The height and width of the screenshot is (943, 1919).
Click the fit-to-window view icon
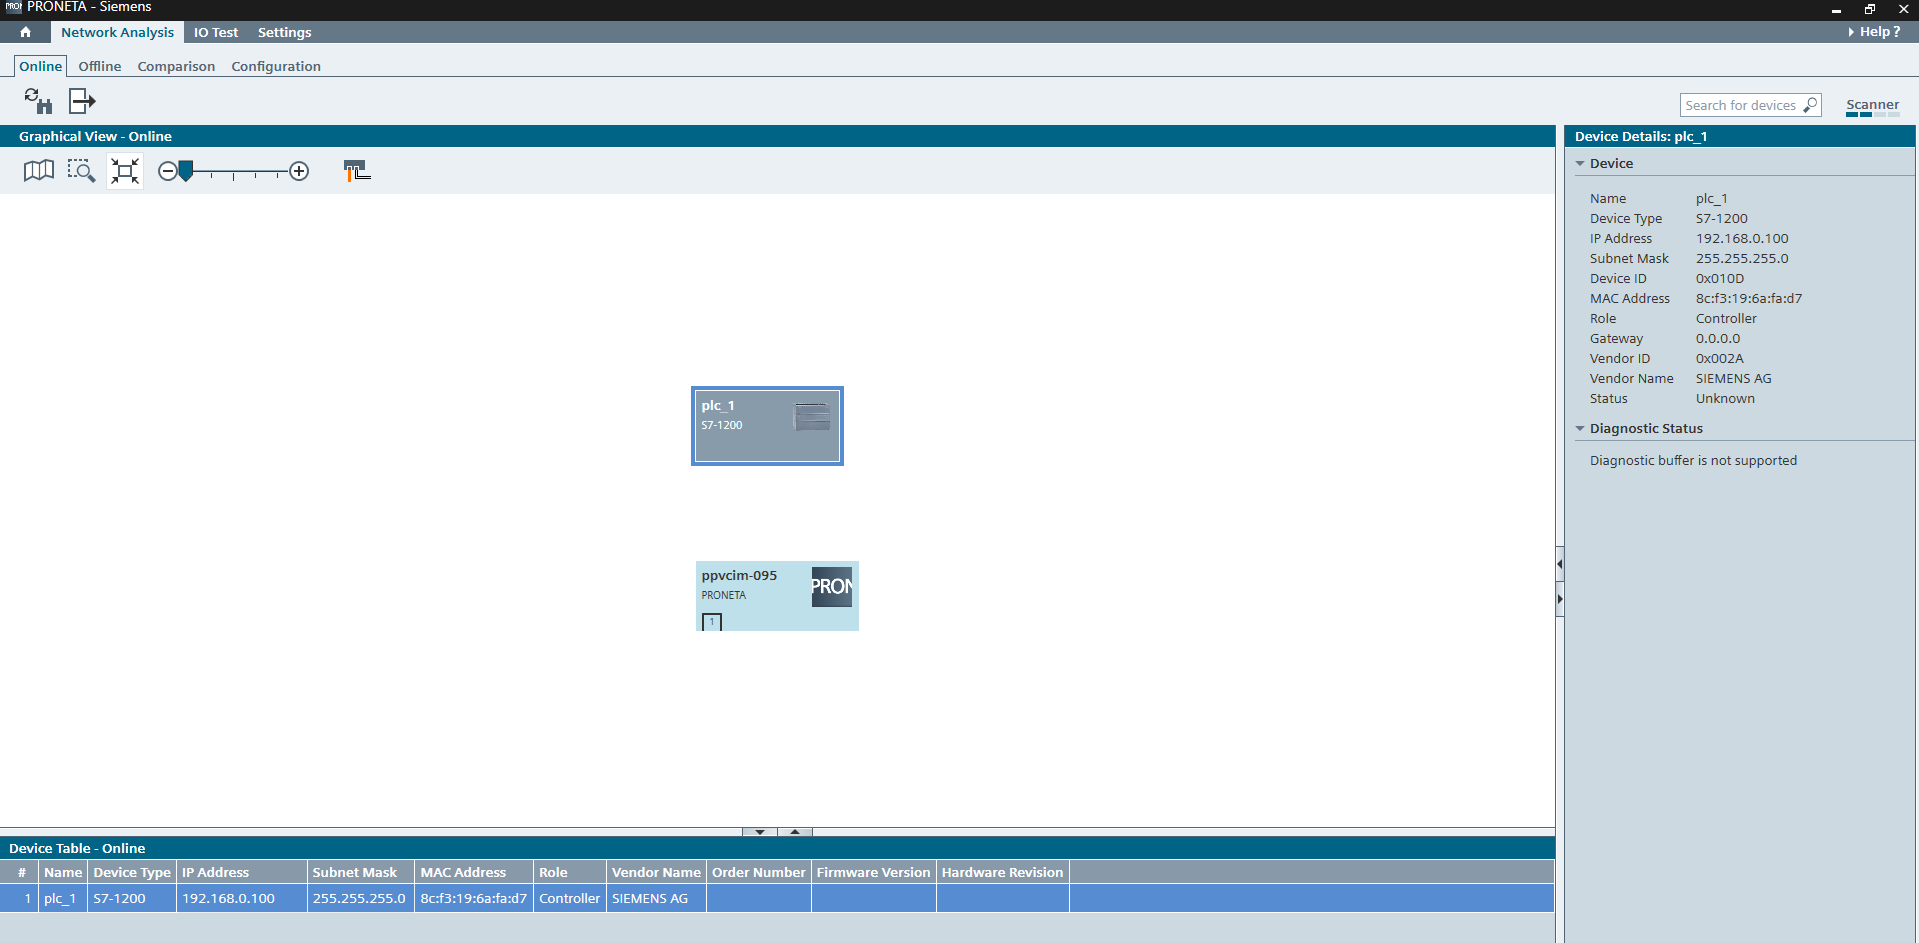tap(125, 171)
